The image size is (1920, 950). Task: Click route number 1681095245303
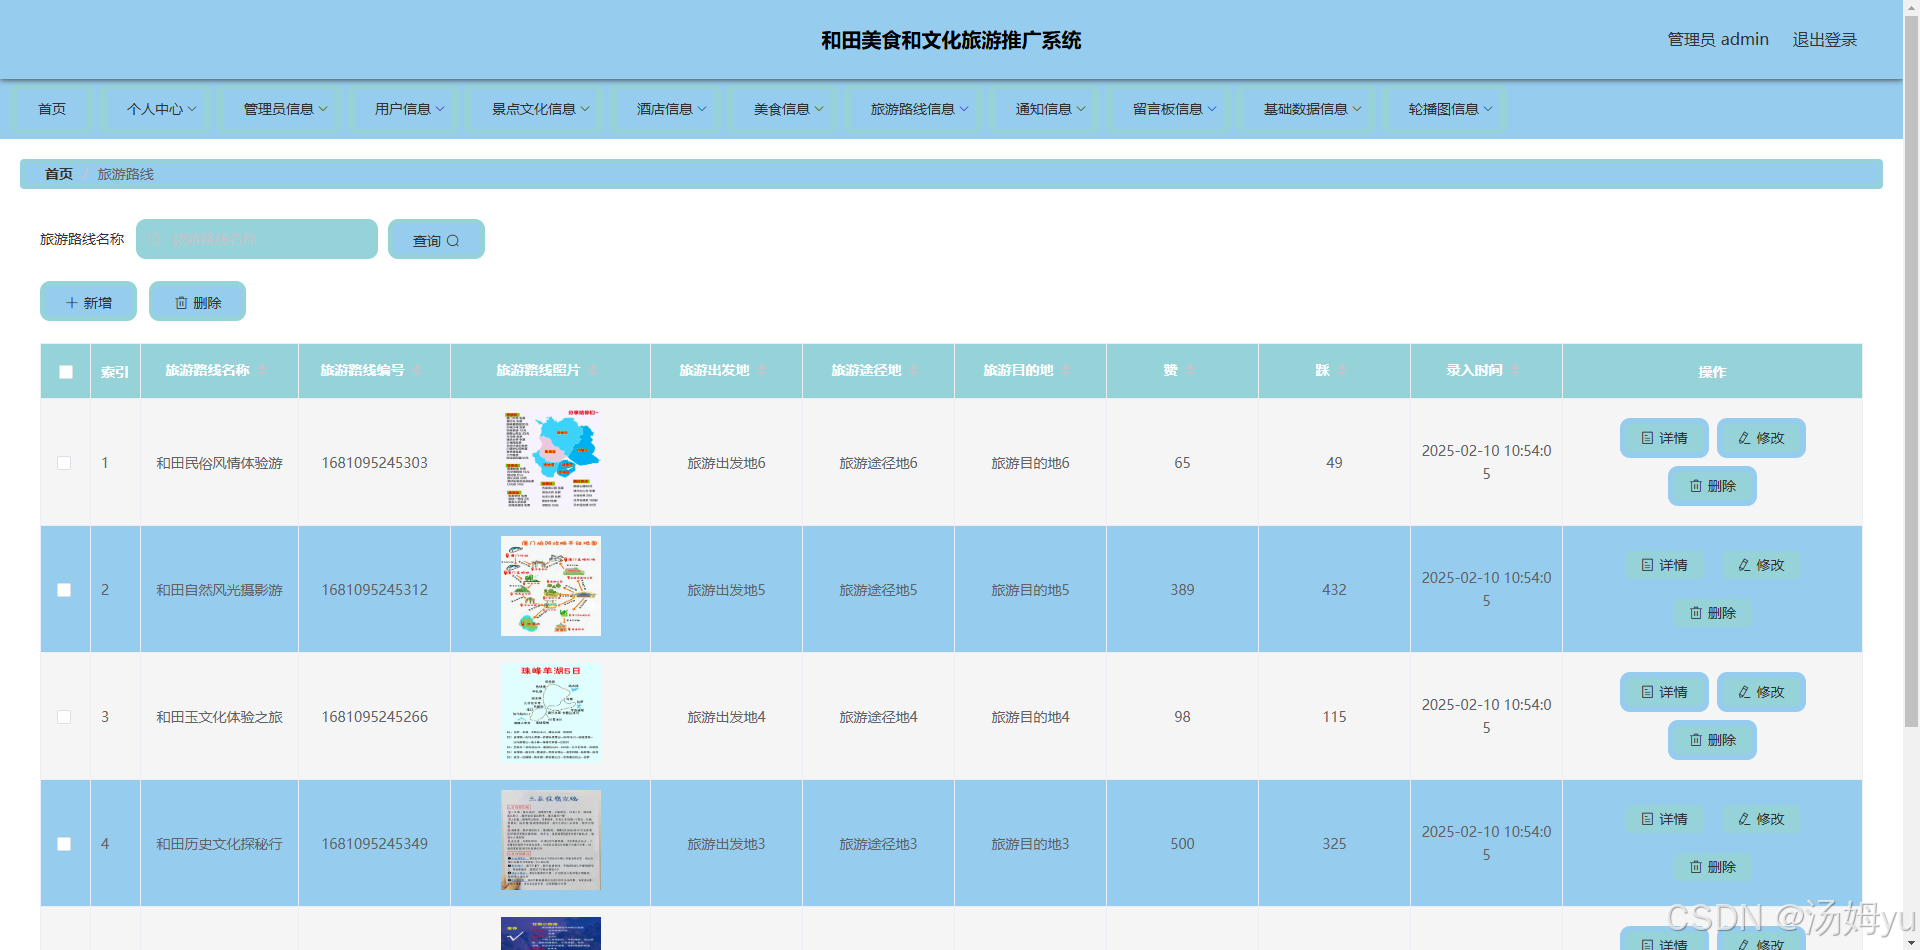point(375,463)
